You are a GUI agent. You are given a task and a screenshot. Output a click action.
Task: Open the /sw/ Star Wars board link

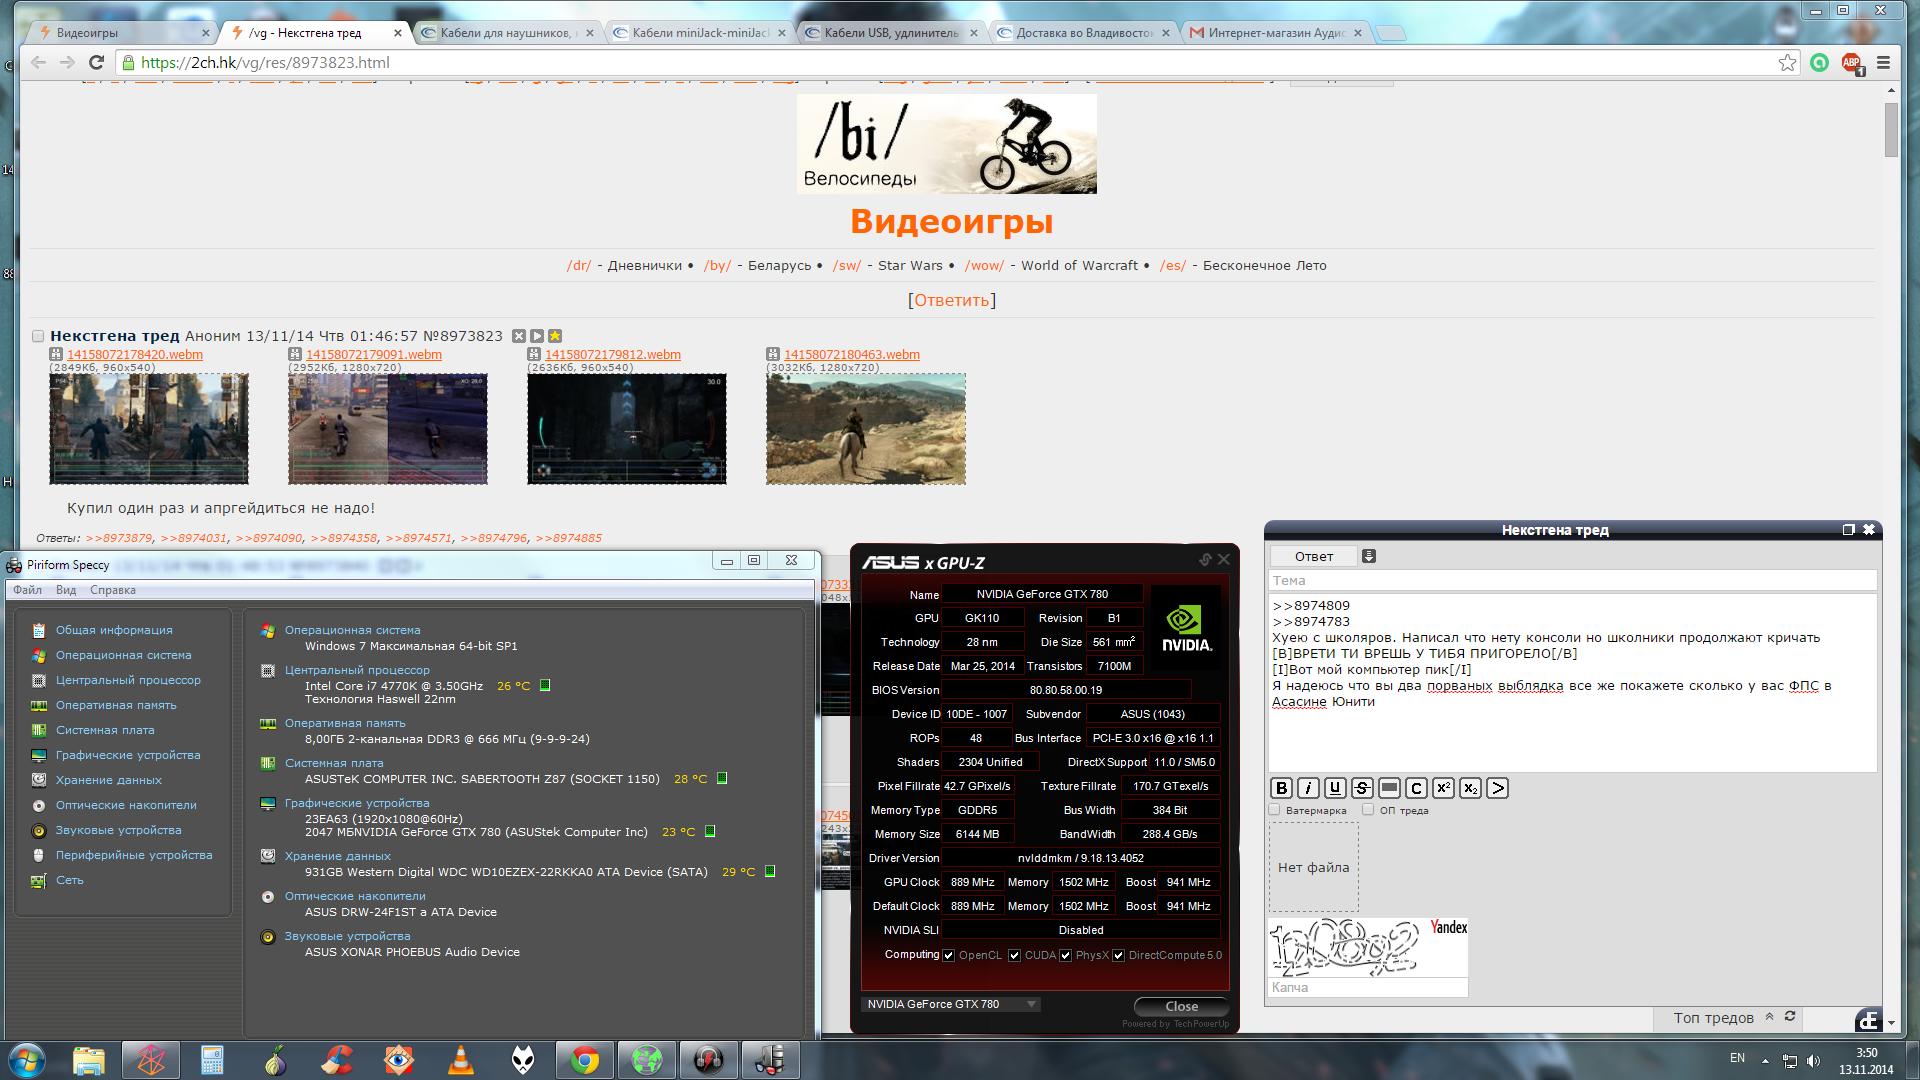coord(846,265)
